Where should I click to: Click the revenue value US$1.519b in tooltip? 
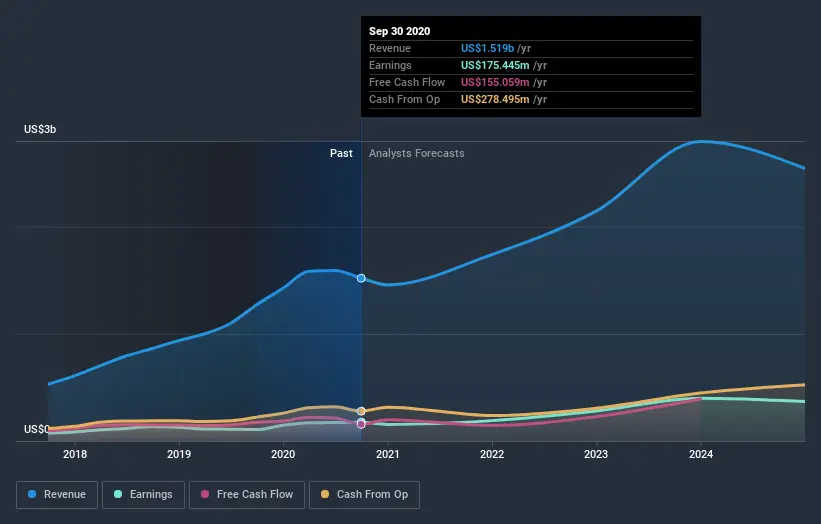click(487, 48)
